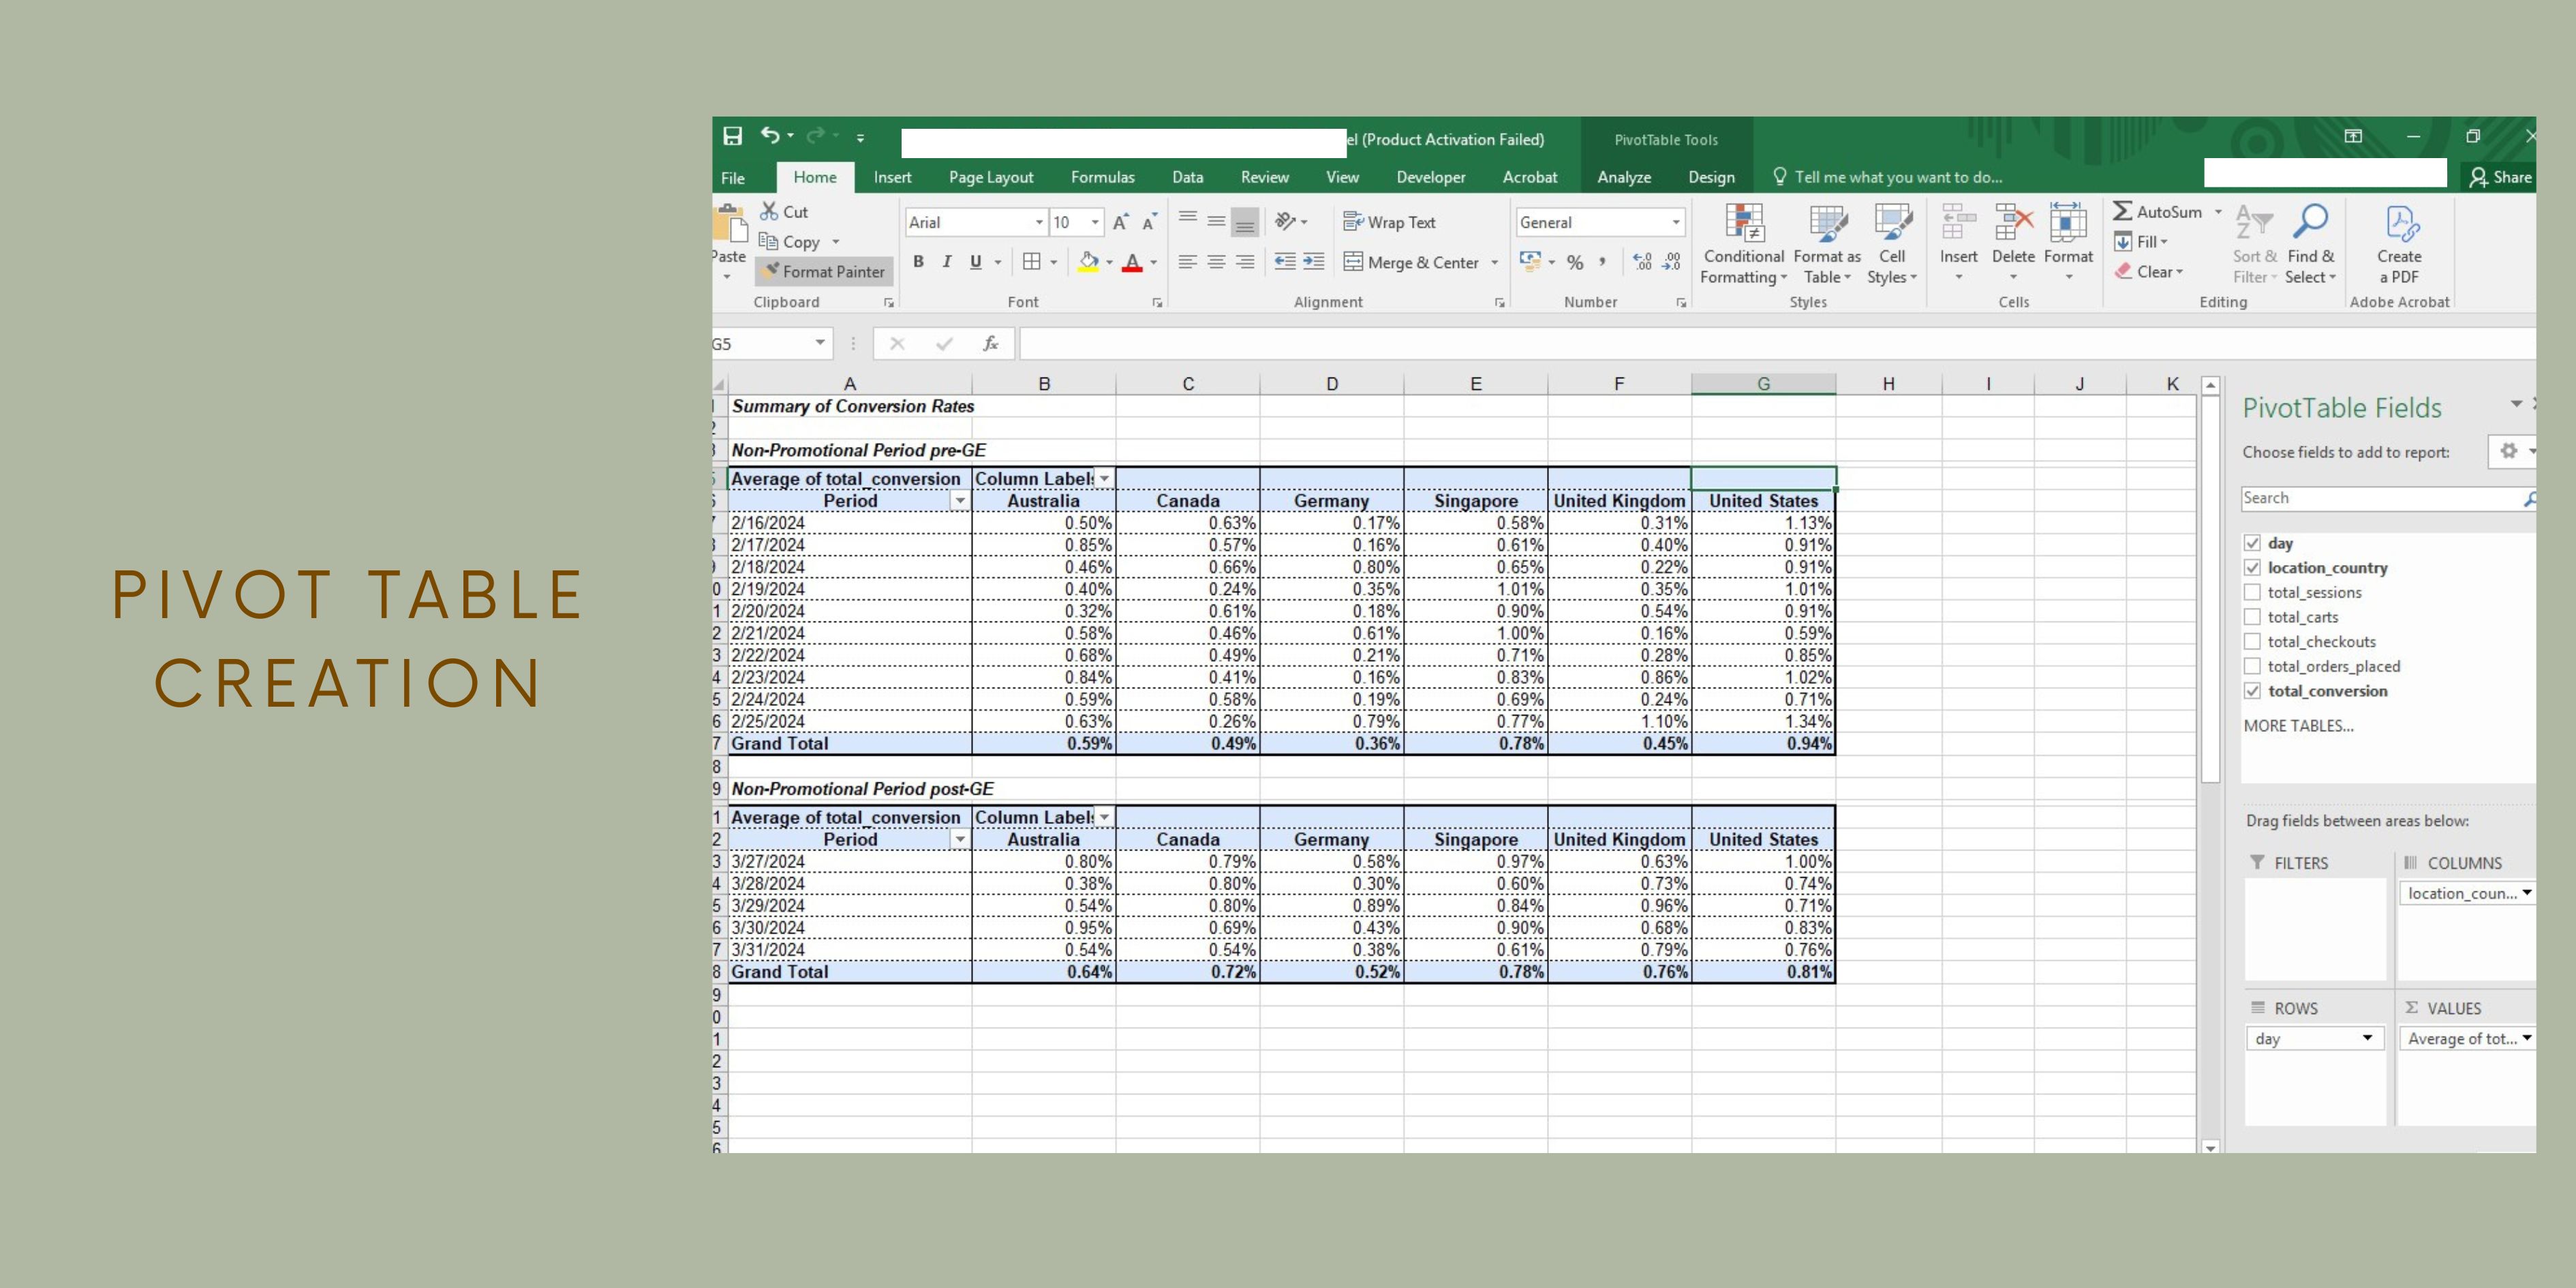
Task: Apply Percent Style format
Action: point(1575,262)
